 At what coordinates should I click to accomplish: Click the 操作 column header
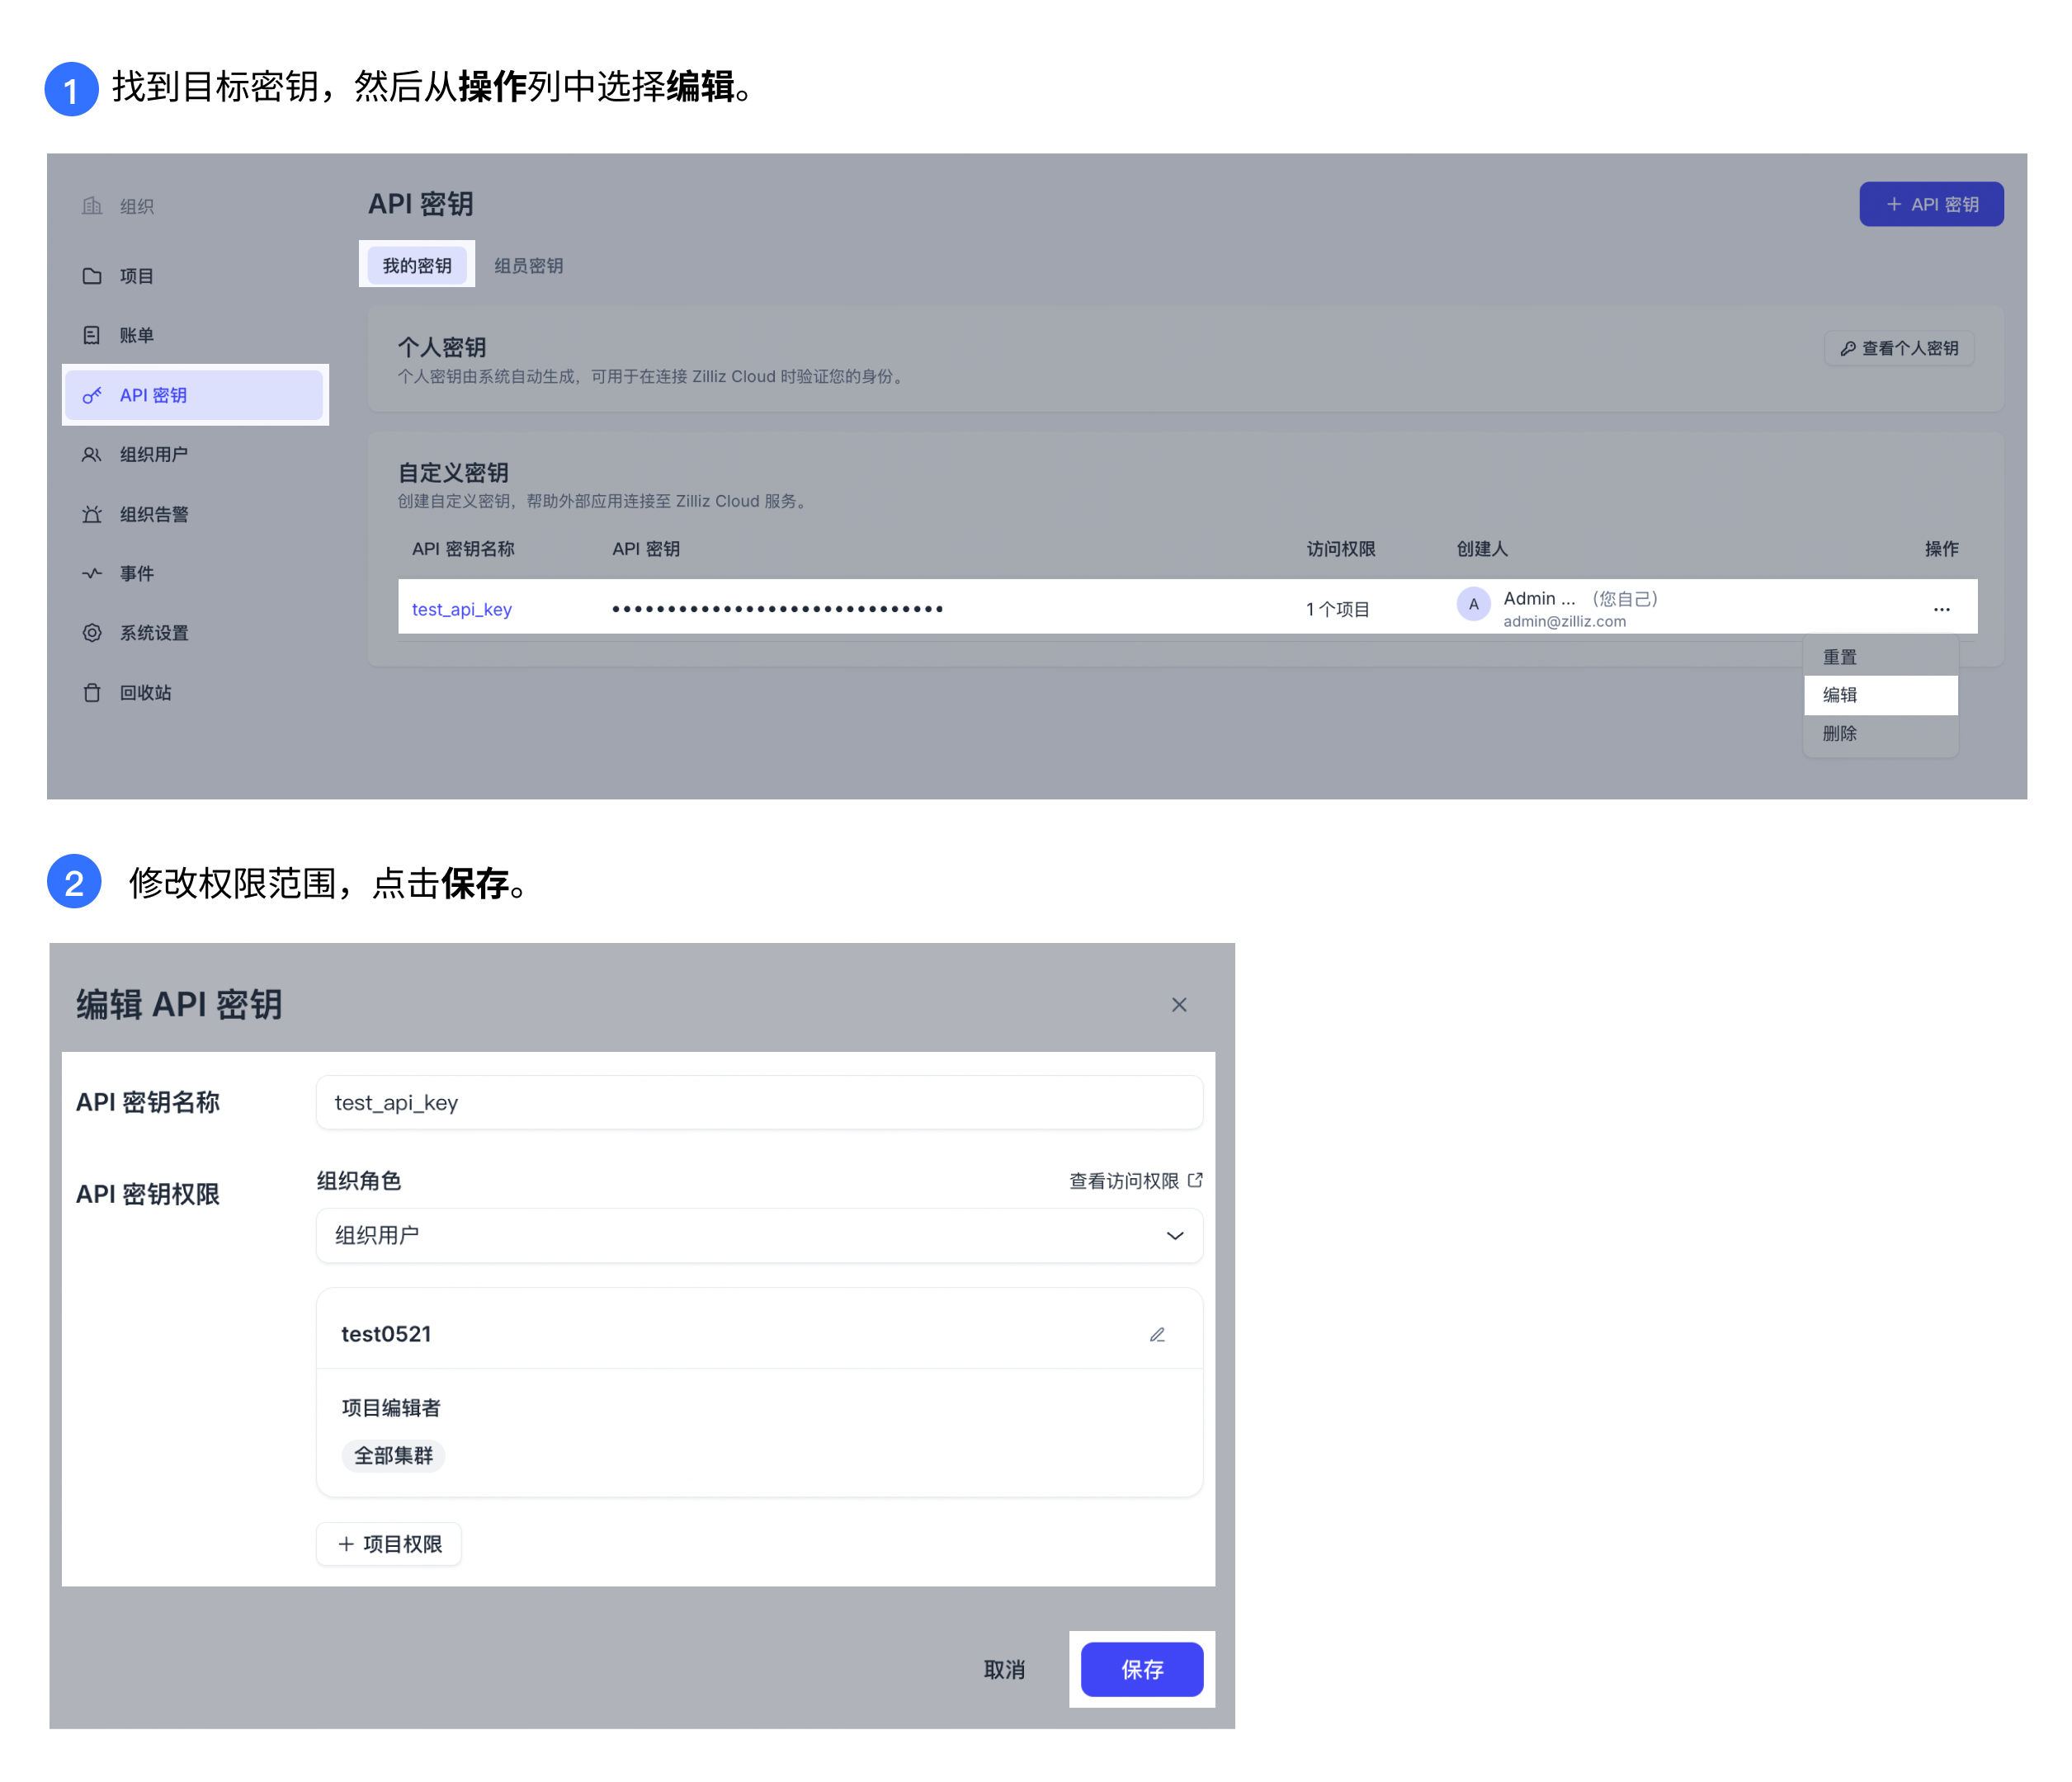(1941, 549)
